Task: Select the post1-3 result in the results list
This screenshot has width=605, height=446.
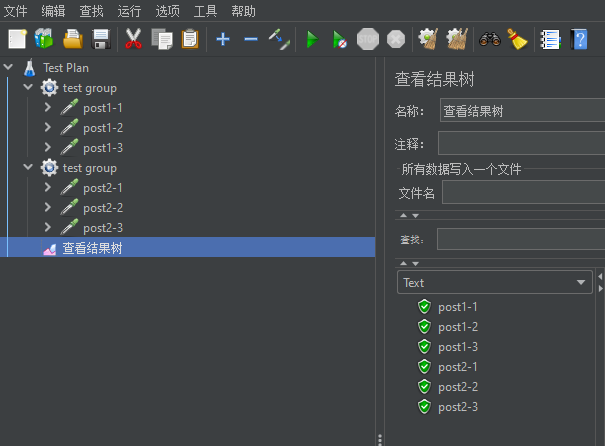Action: click(458, 347)
